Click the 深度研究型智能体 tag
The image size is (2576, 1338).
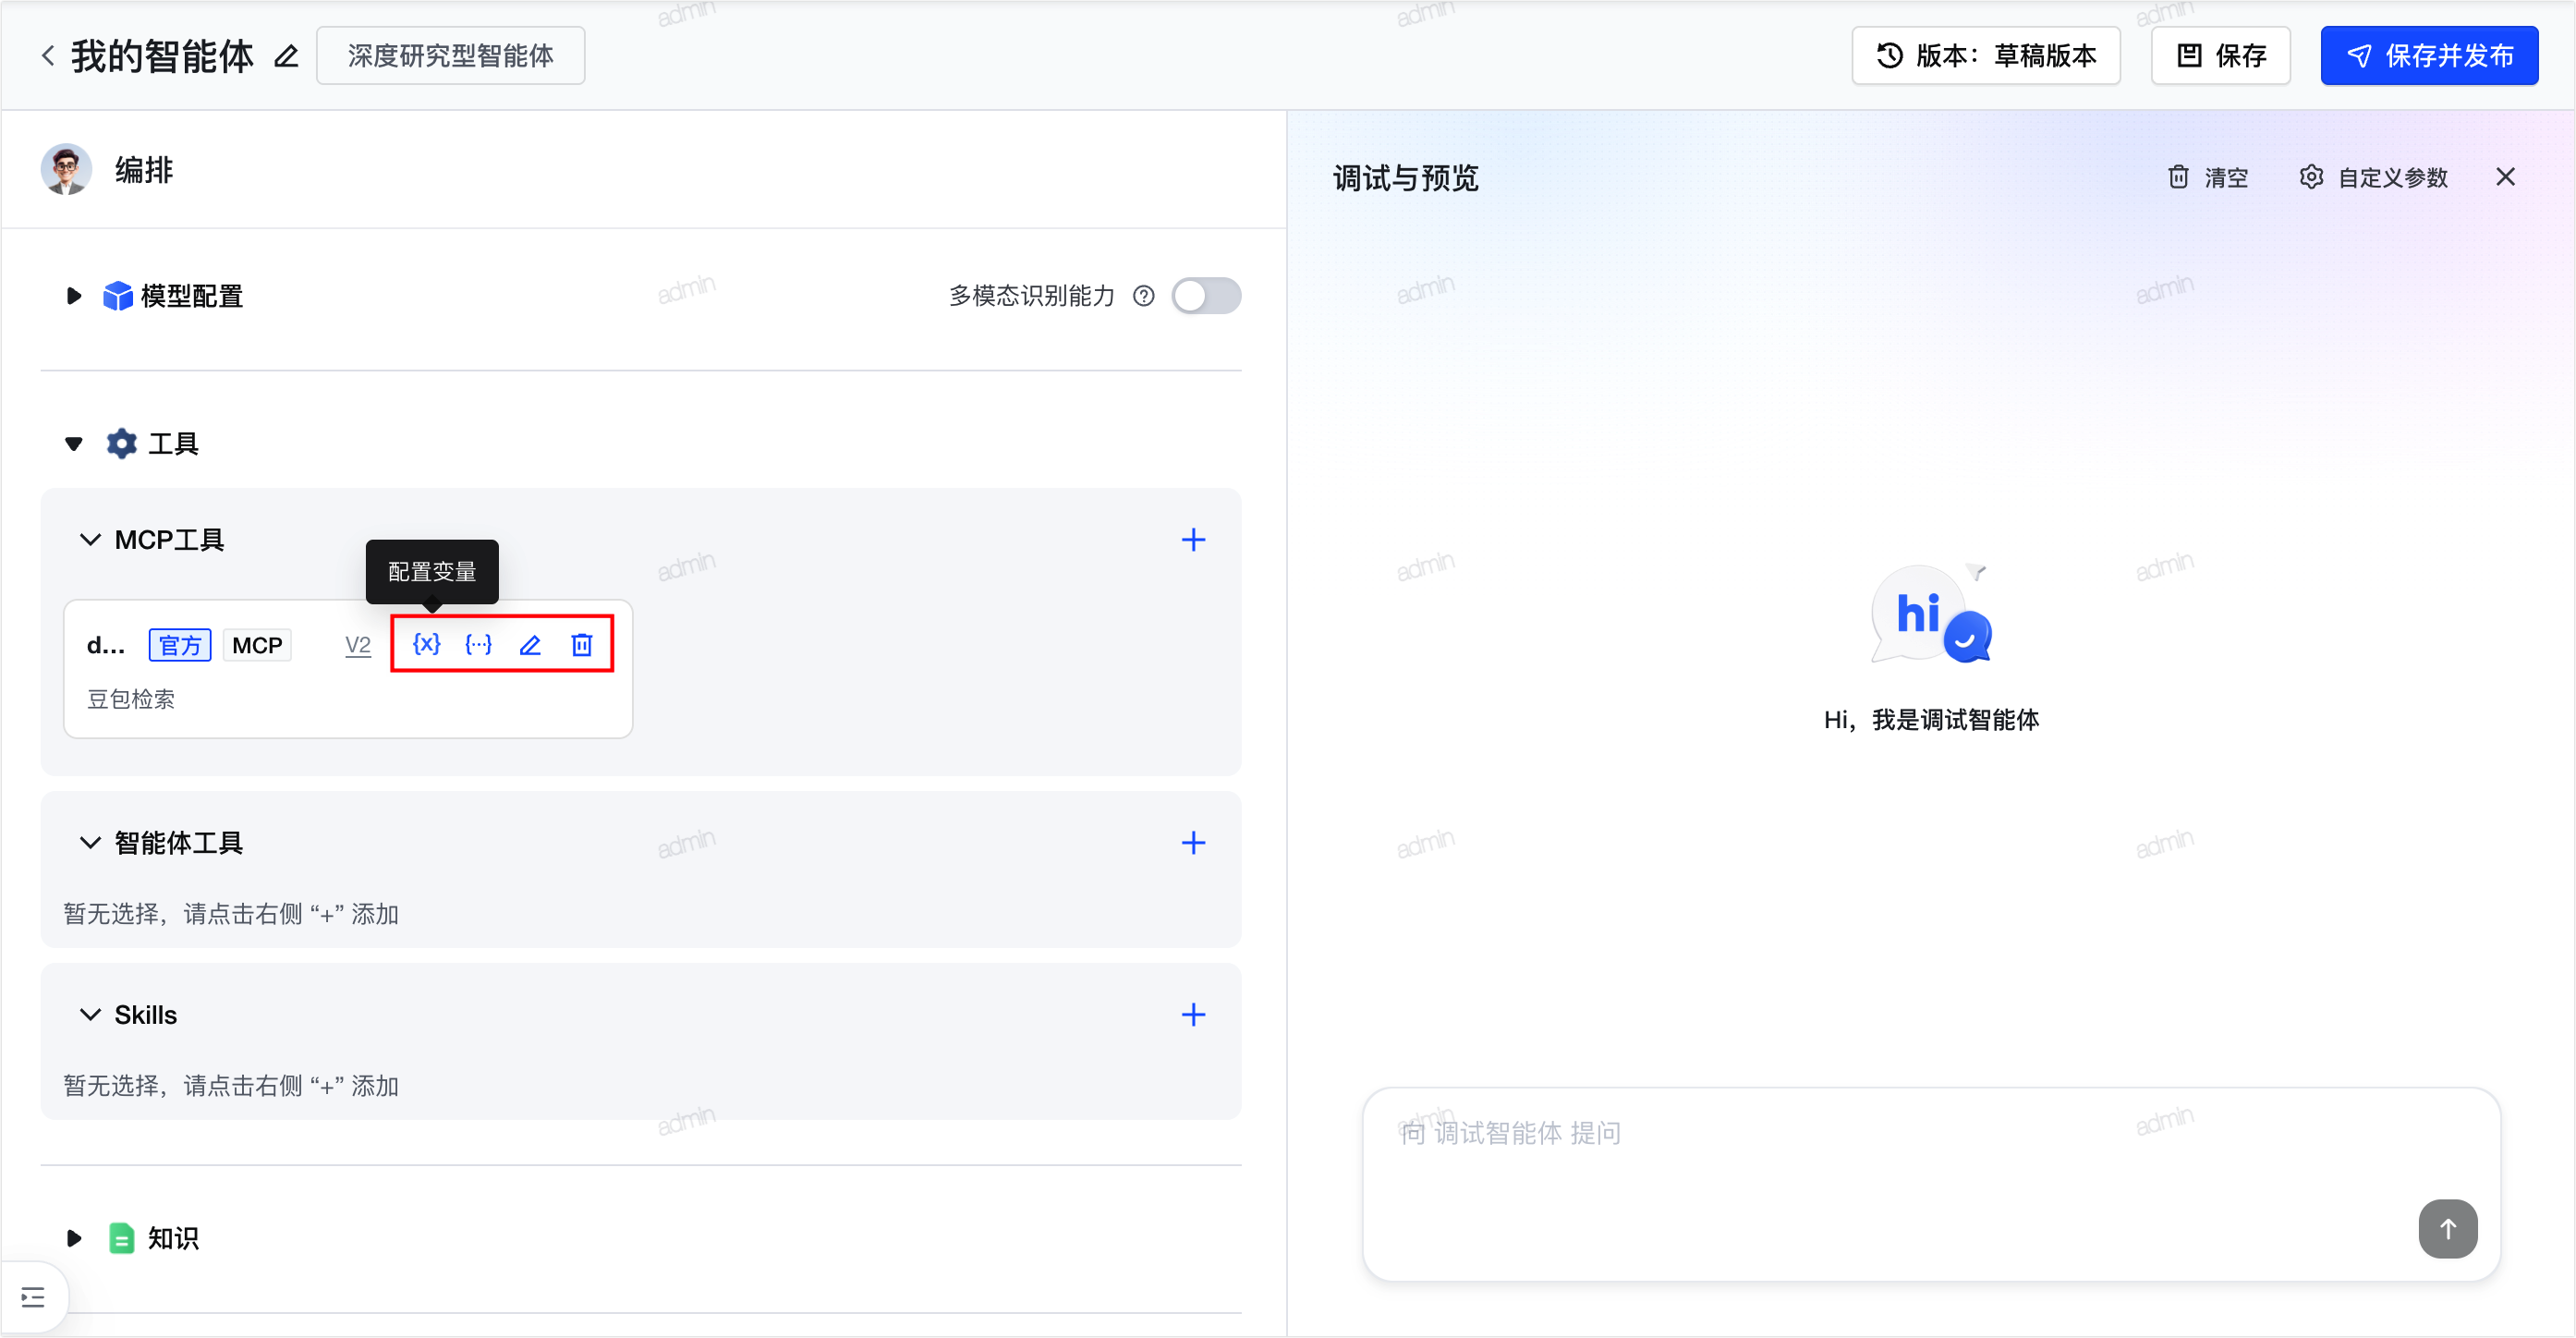[x=450, y=56]
